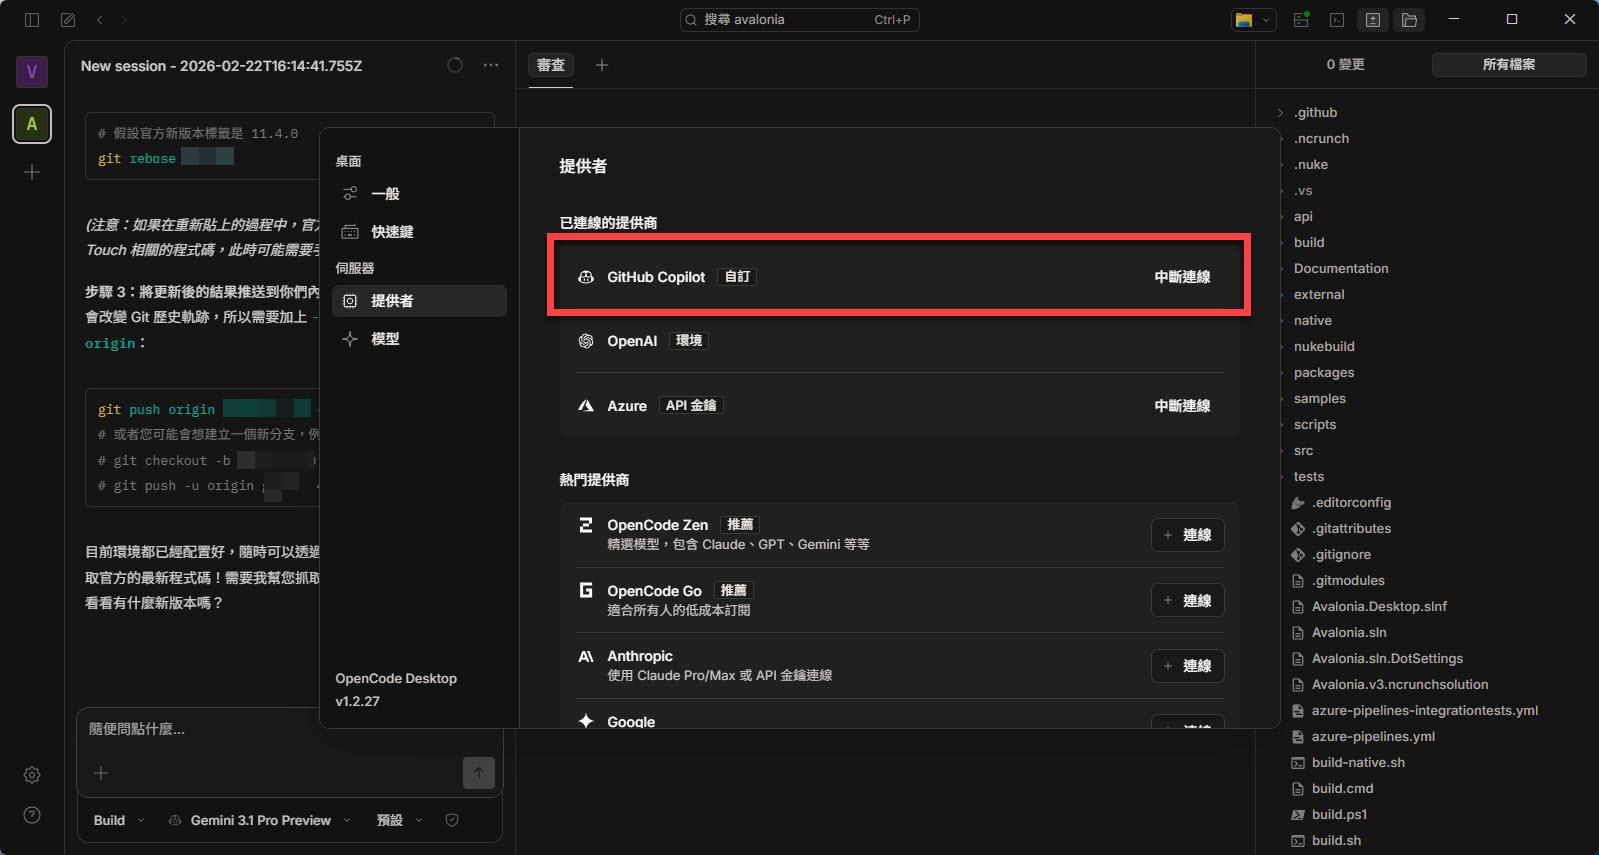Create a new session with edit icon

click(68, 20)
